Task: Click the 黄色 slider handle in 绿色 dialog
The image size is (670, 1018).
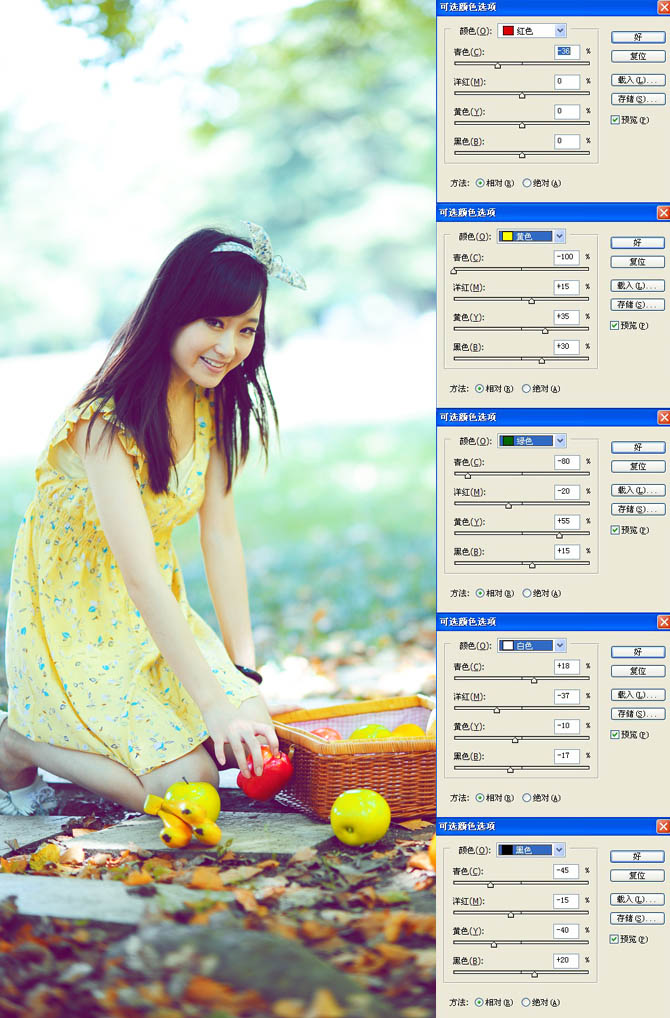Action: 558,535
